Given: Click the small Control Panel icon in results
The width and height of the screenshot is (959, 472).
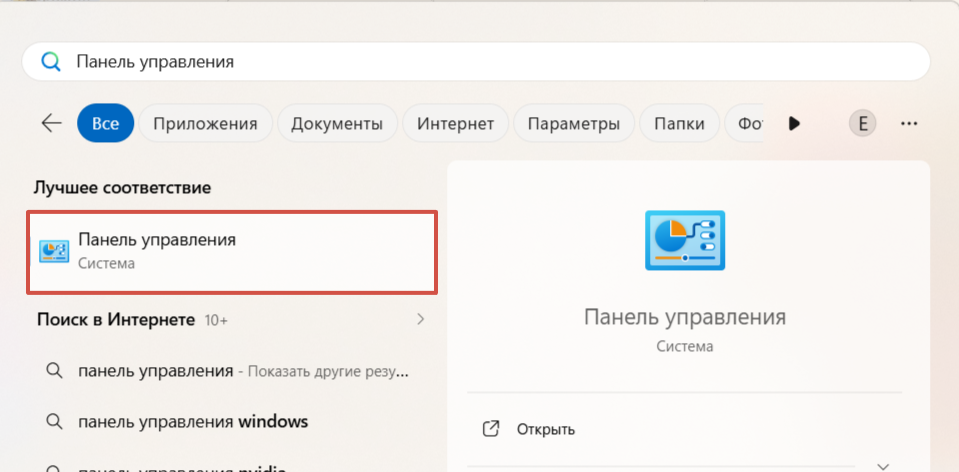Looking at the screenshot, I should (x=54, y=251).
